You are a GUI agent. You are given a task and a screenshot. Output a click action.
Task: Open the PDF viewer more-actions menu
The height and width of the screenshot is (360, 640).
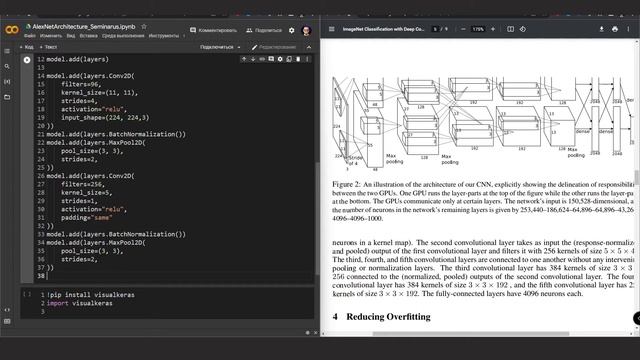(628, 29)
